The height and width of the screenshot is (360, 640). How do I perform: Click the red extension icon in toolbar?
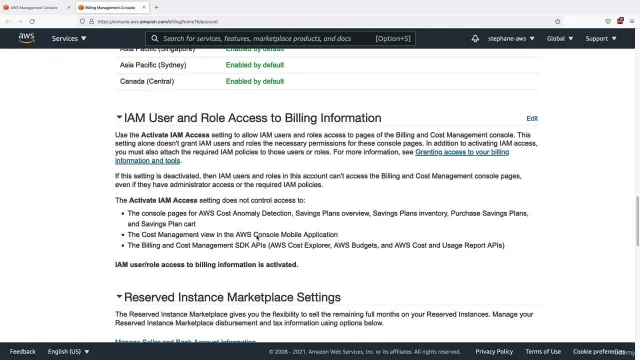620,21
